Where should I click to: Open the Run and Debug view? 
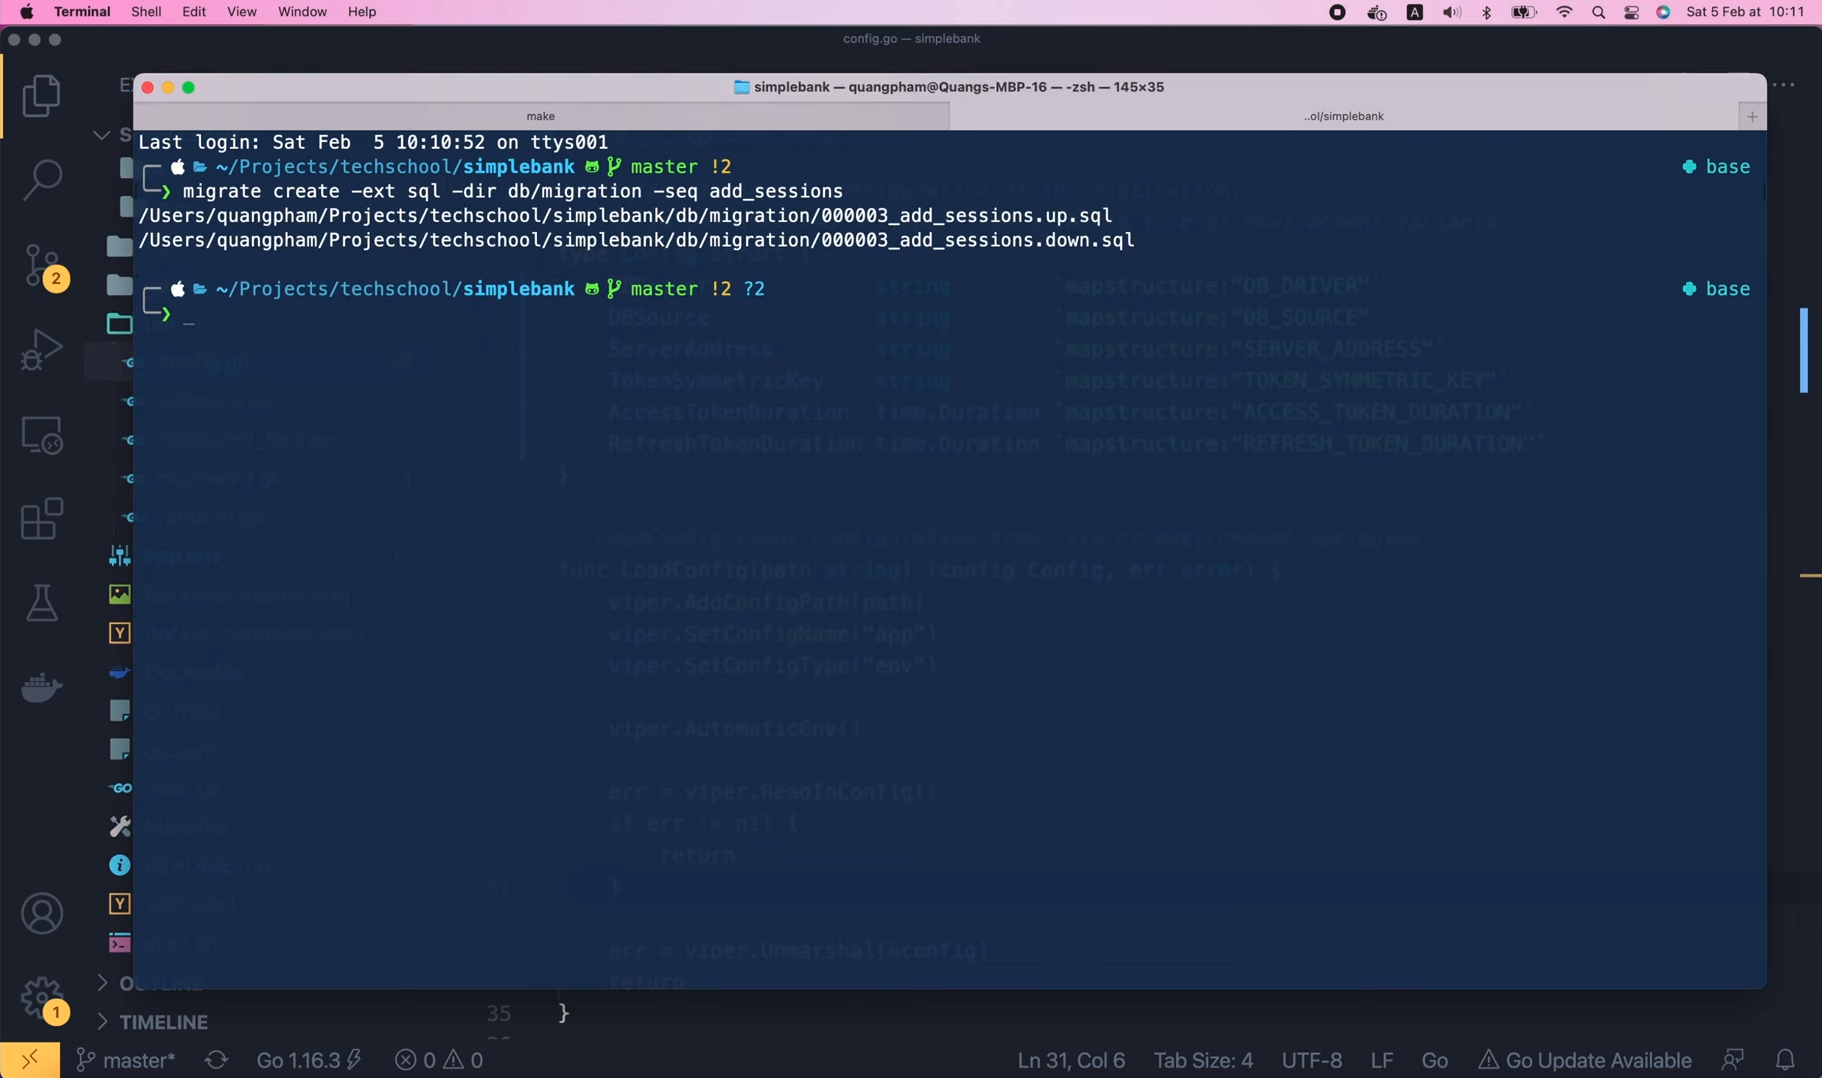point(41,350)
